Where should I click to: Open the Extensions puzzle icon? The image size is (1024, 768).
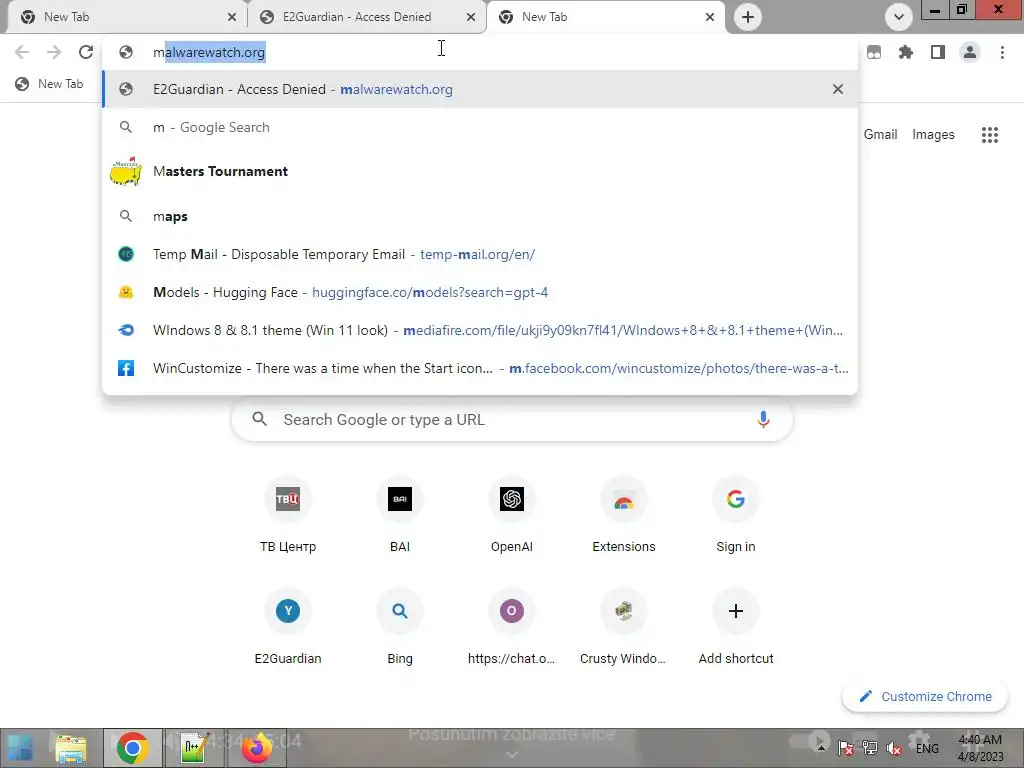click(x=905, y=52)
